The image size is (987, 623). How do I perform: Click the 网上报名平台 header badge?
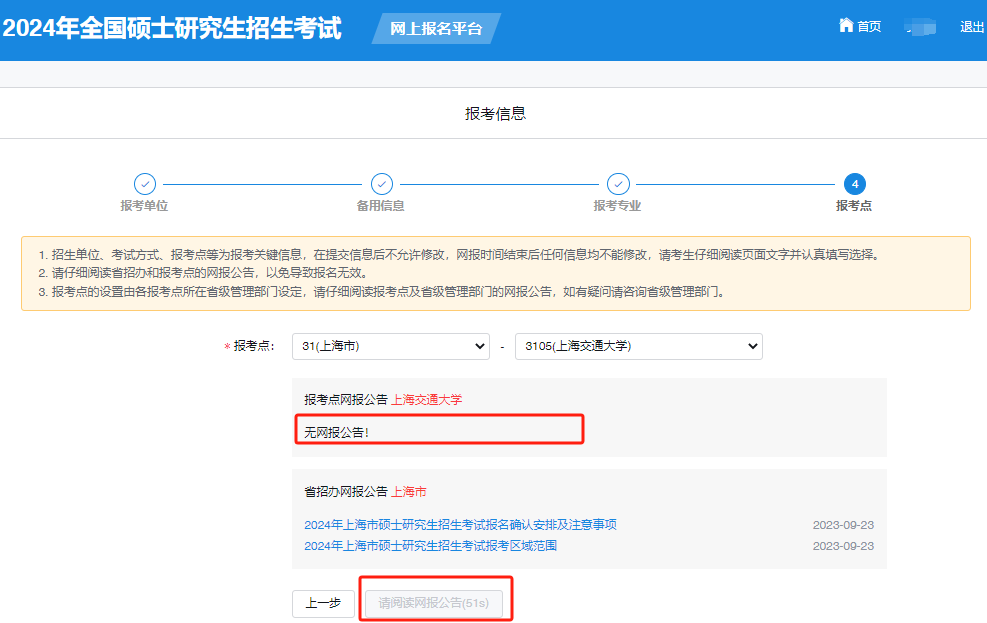click(435, 29)
